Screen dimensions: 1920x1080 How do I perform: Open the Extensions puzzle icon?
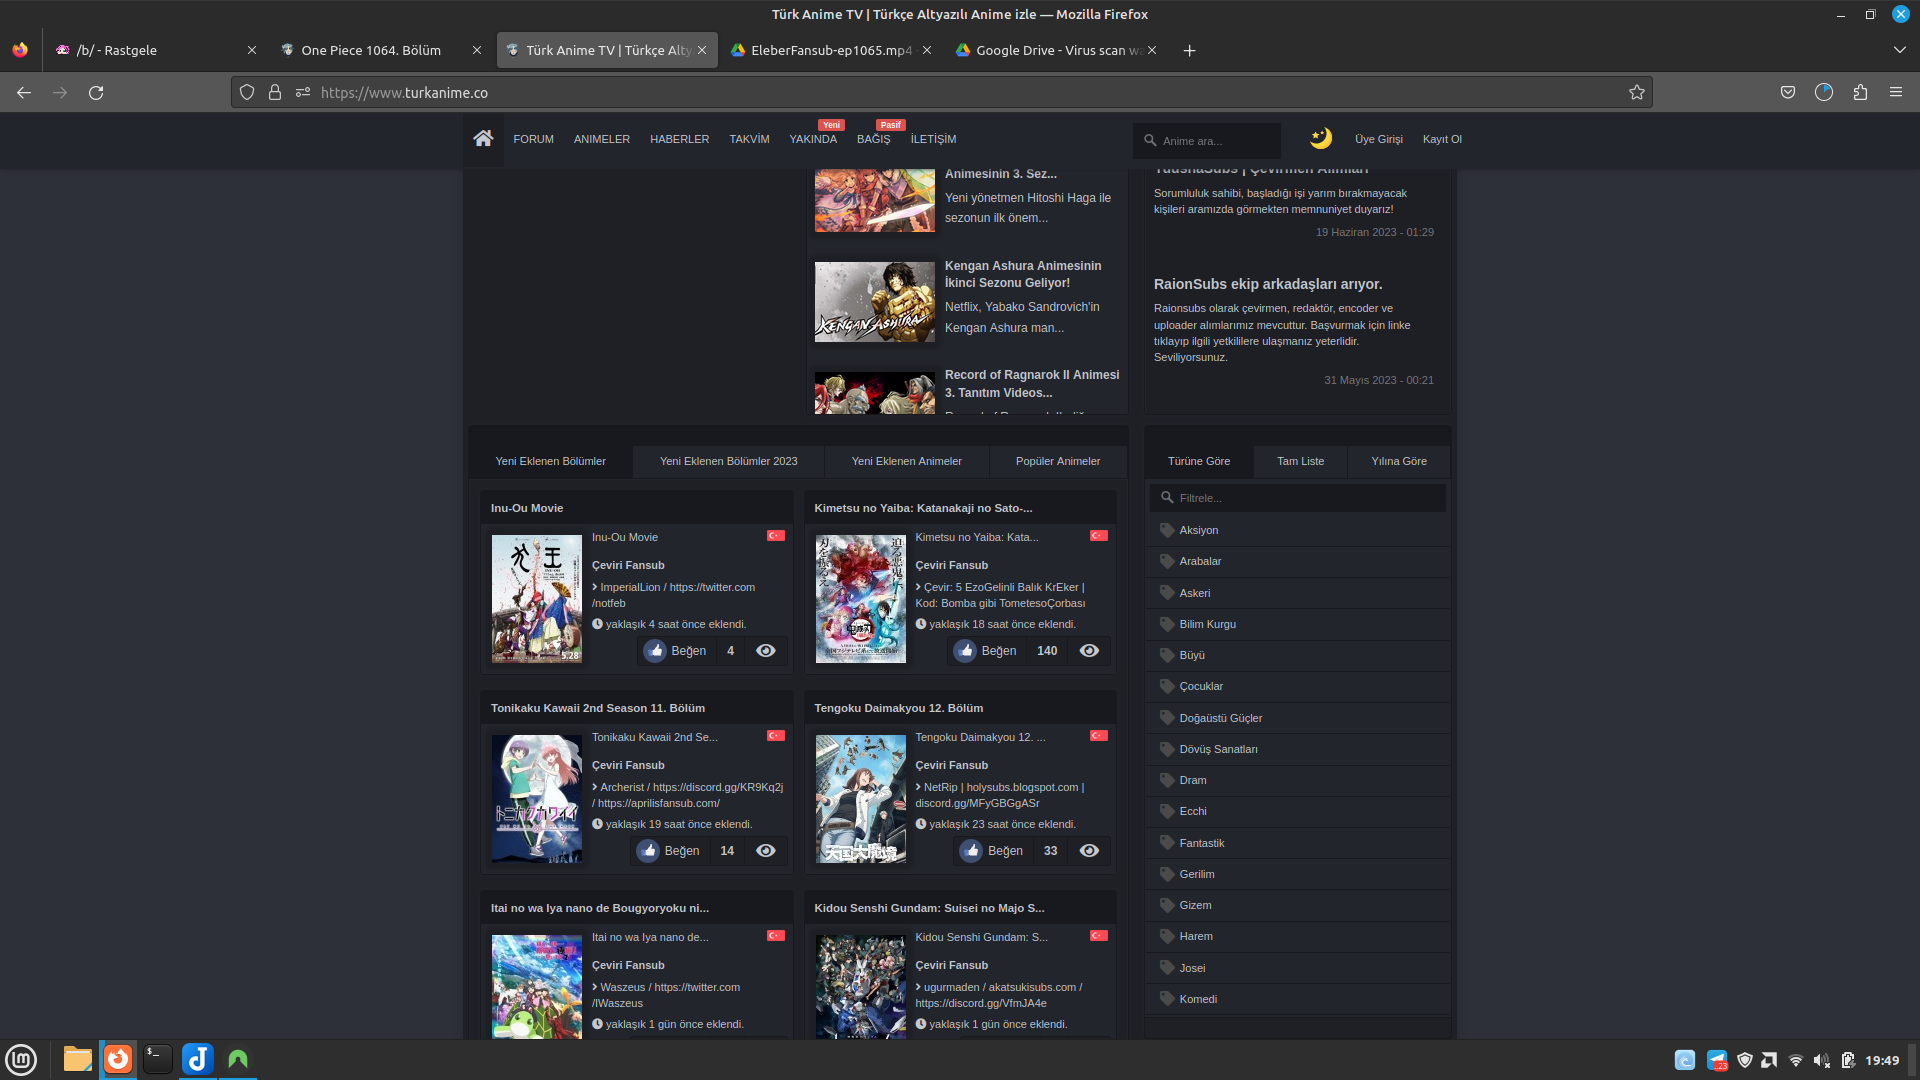coord(1860,92)
